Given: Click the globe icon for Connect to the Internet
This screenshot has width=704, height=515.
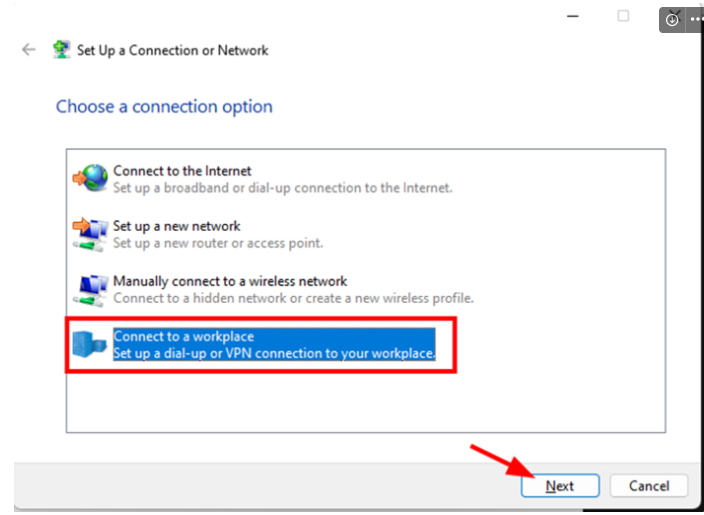Looking at the screenshot, I should 91,179.
